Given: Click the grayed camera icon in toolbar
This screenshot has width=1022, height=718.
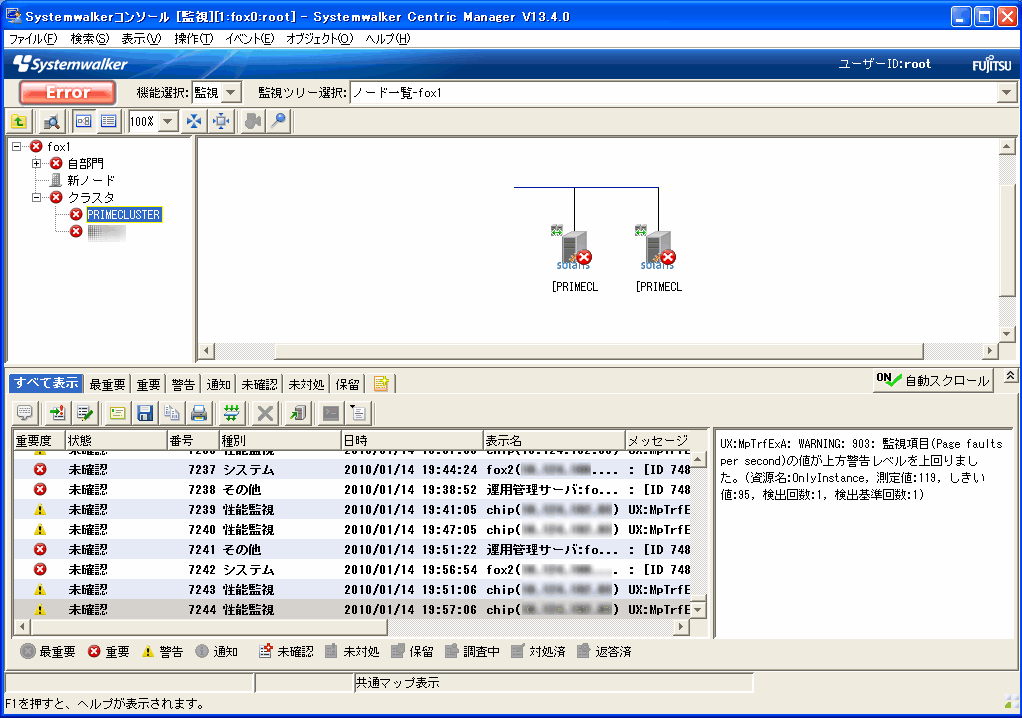Looking at the screenshot, I should pos(253,121).
